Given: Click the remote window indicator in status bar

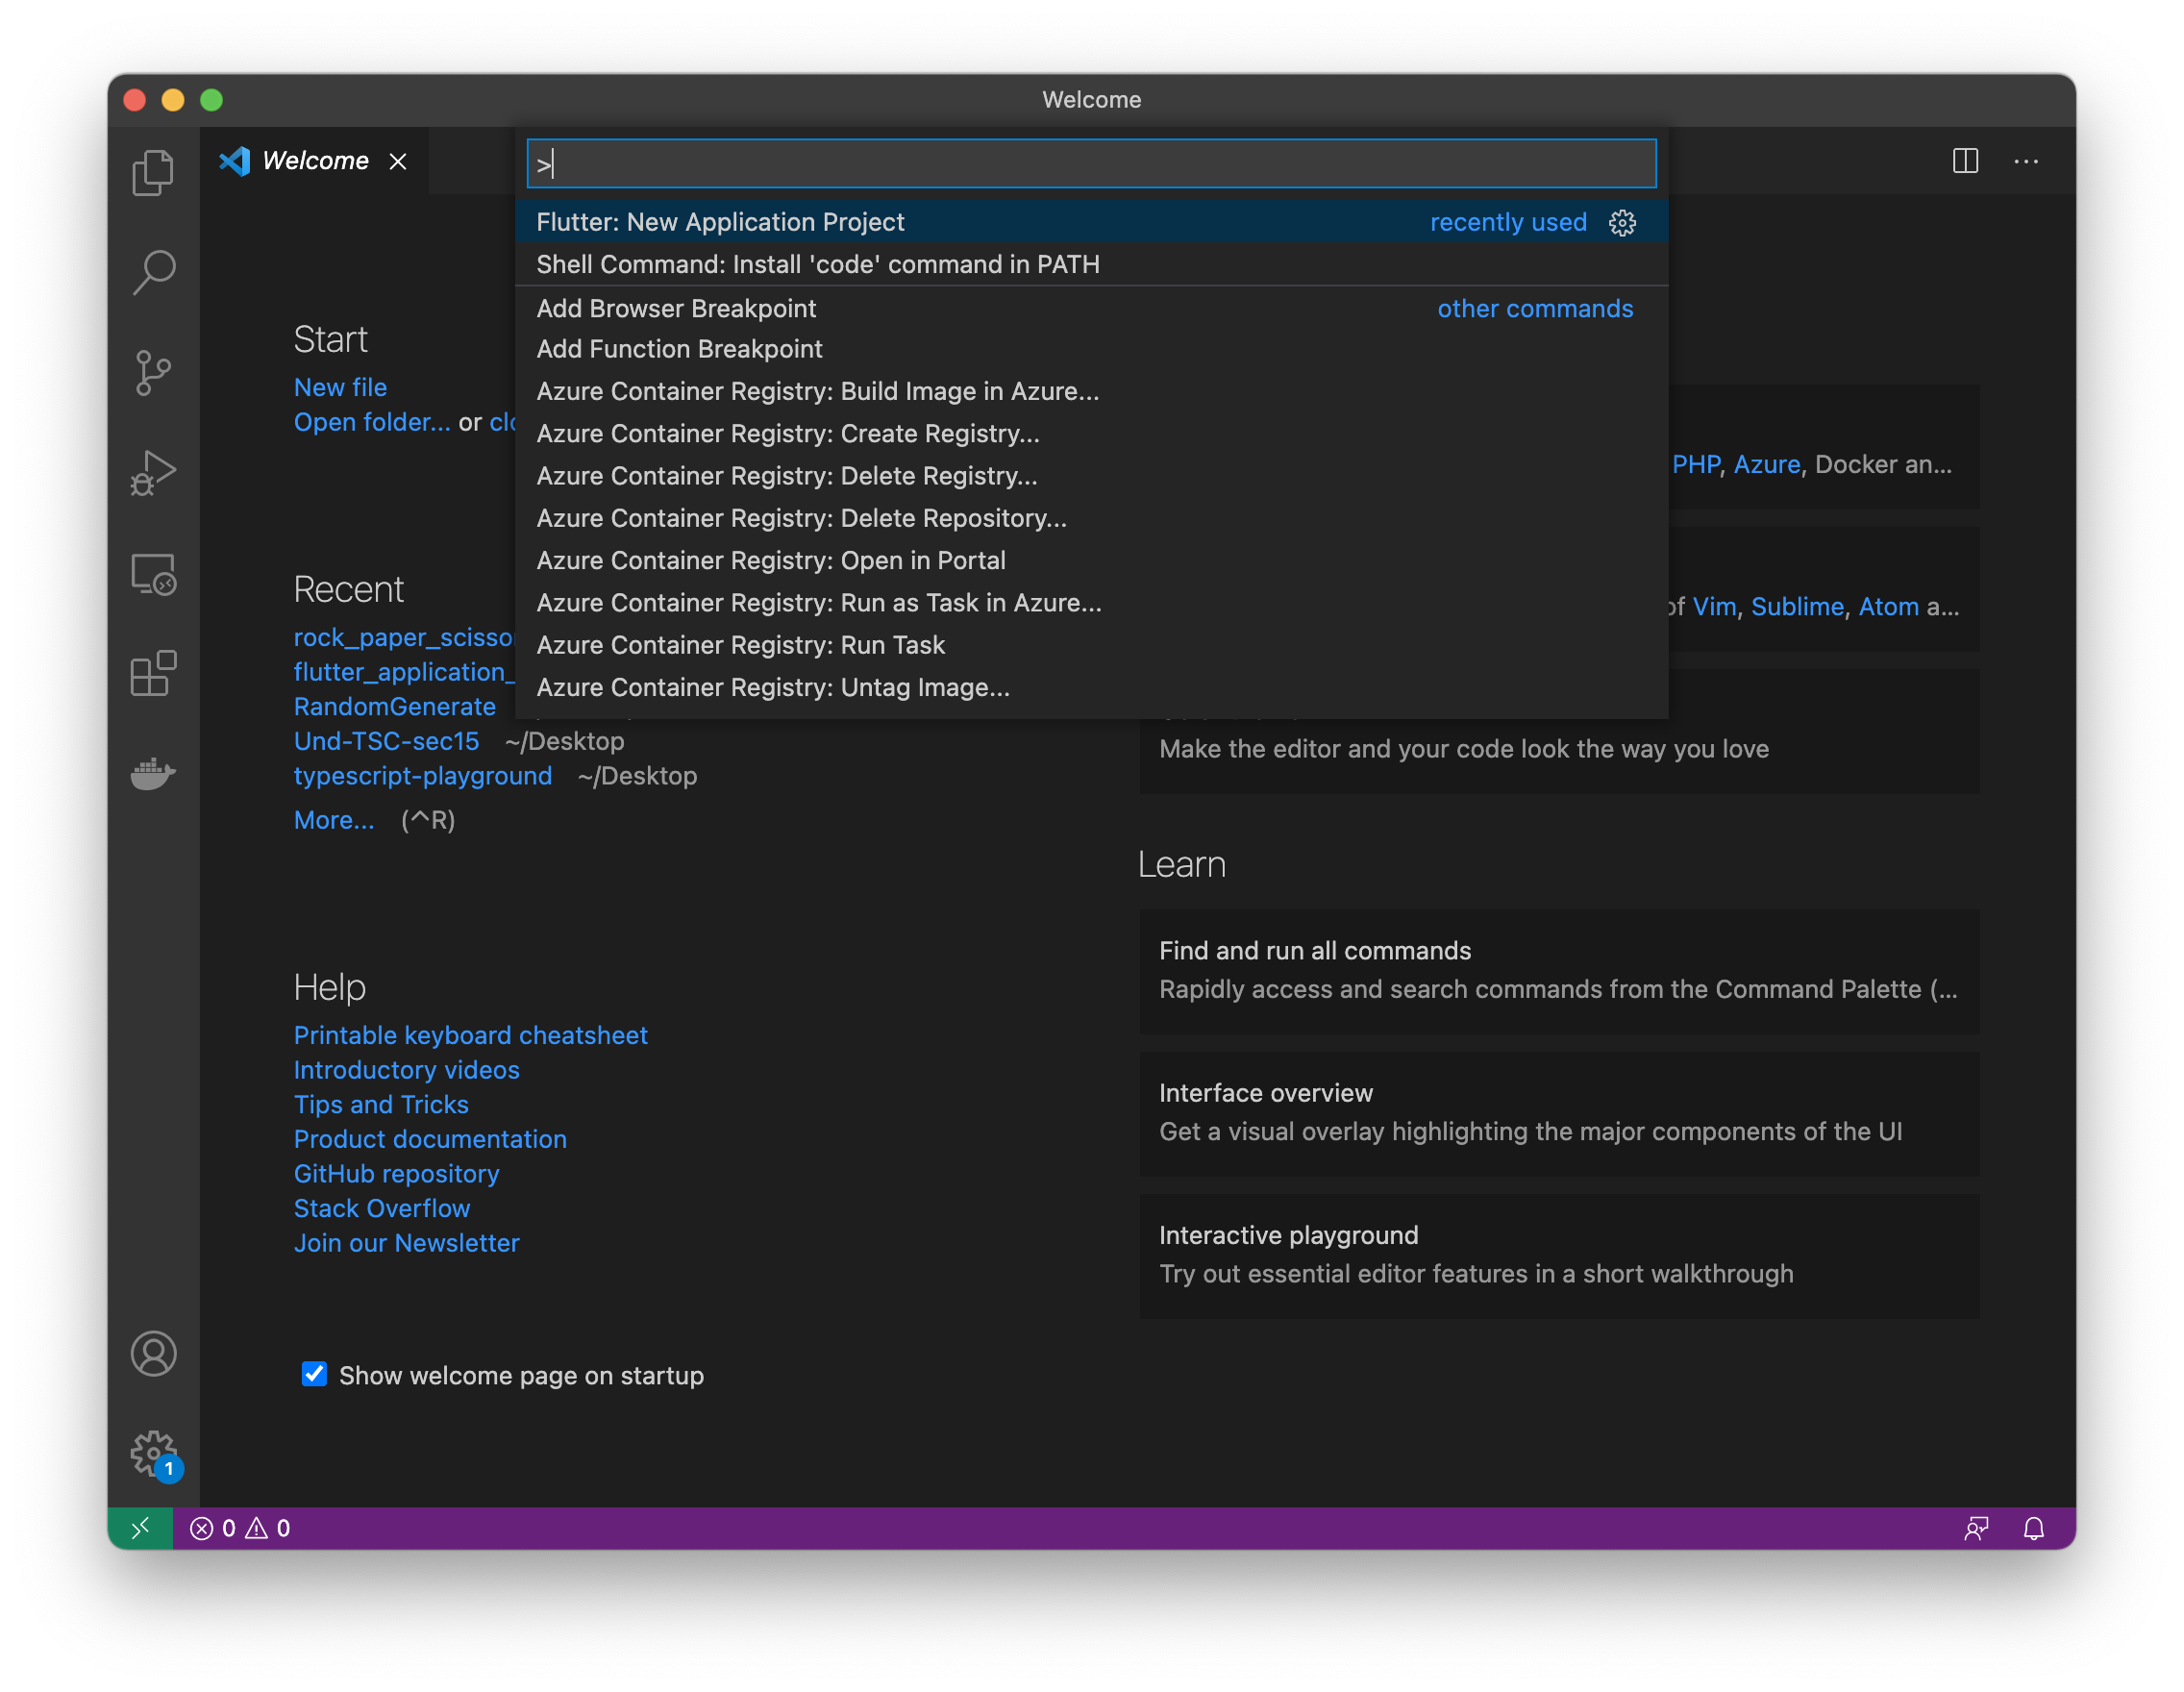Looking at the screenshot, I should click(140, 1528).
